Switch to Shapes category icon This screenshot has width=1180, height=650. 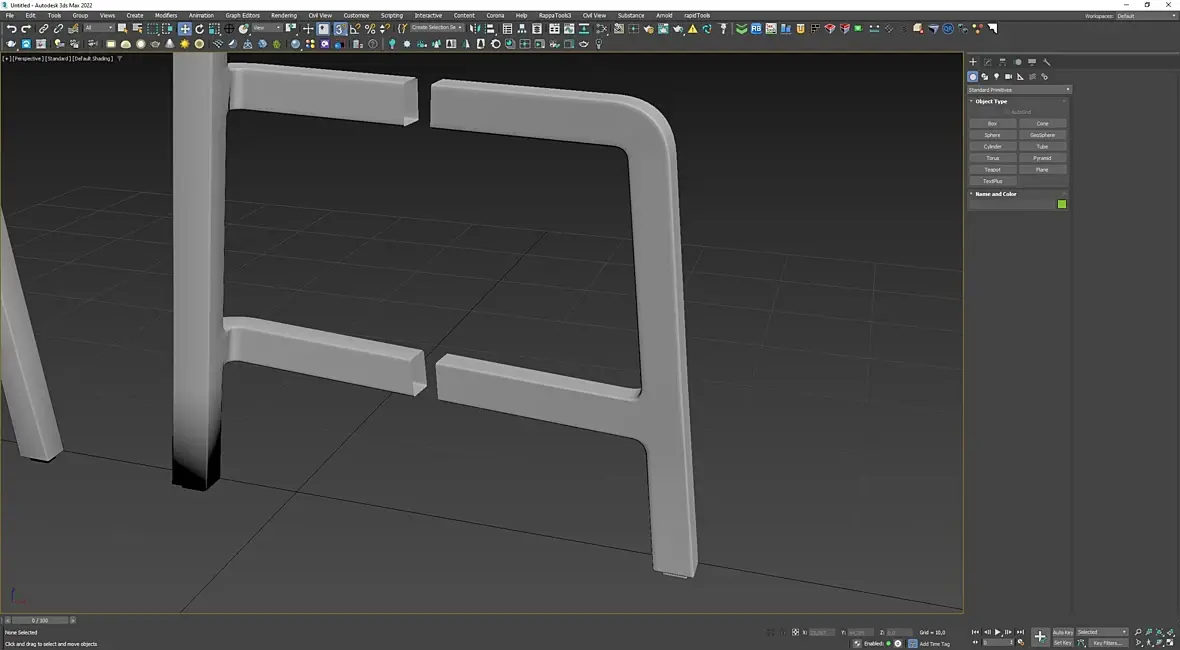click(985, 77)
